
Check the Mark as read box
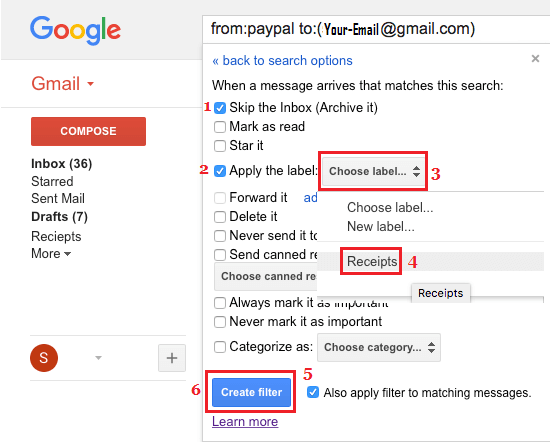click(220, 127)
